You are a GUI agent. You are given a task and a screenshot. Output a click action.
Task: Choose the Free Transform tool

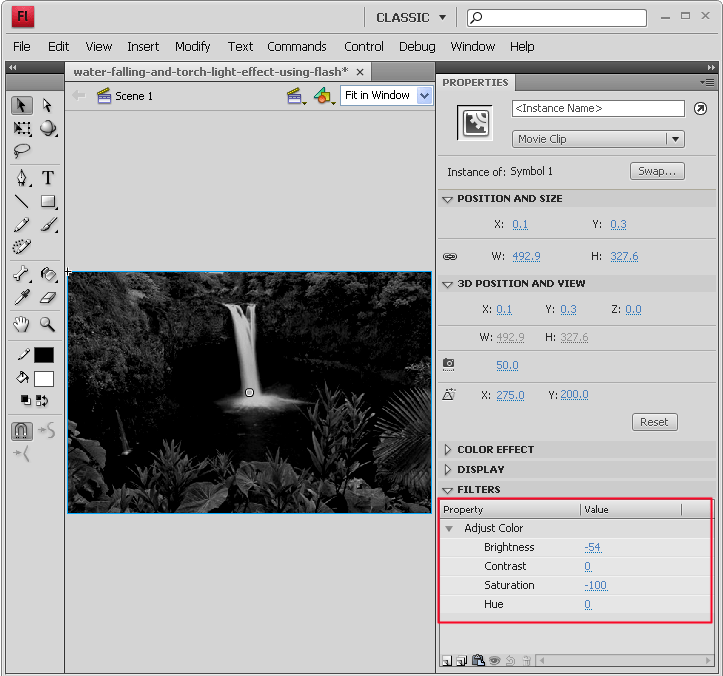22,128
